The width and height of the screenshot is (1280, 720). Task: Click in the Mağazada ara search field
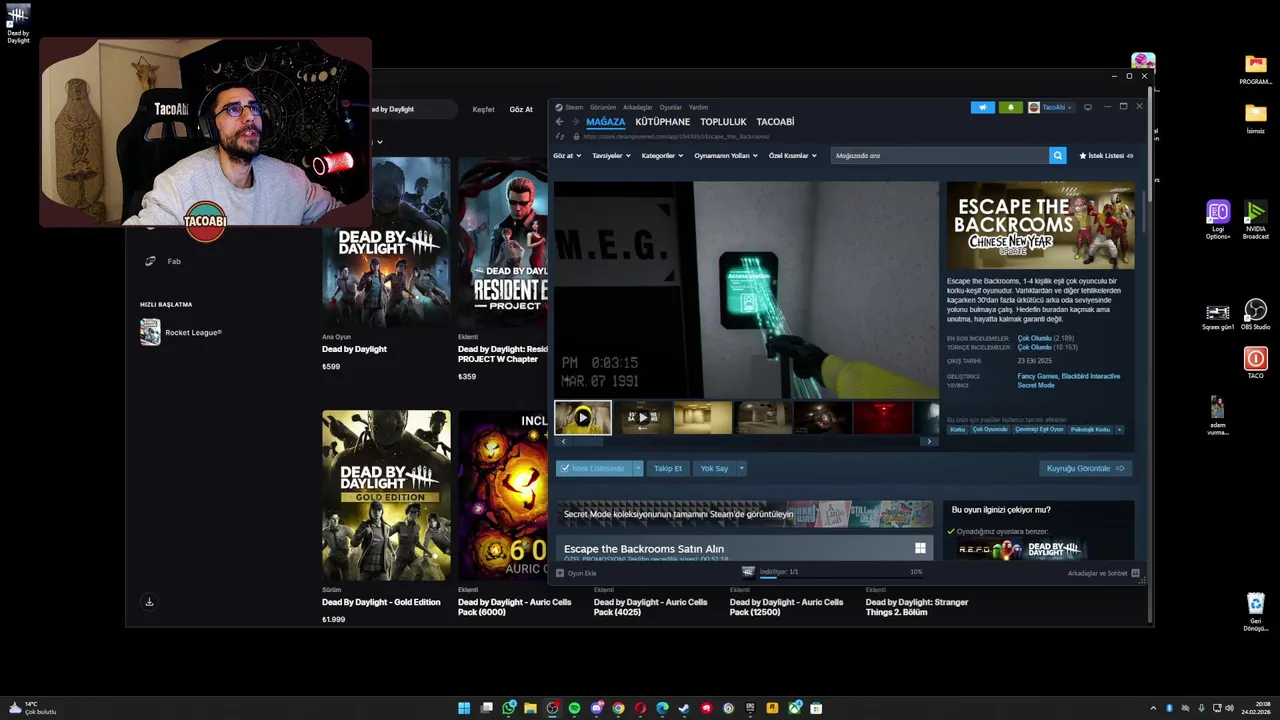939,155
